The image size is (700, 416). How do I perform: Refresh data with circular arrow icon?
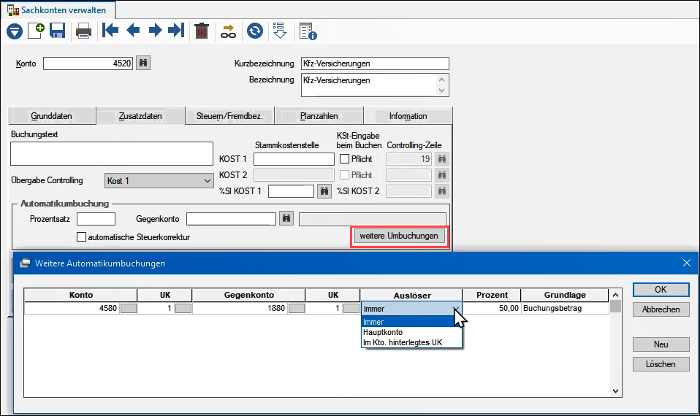coord(255,31)
